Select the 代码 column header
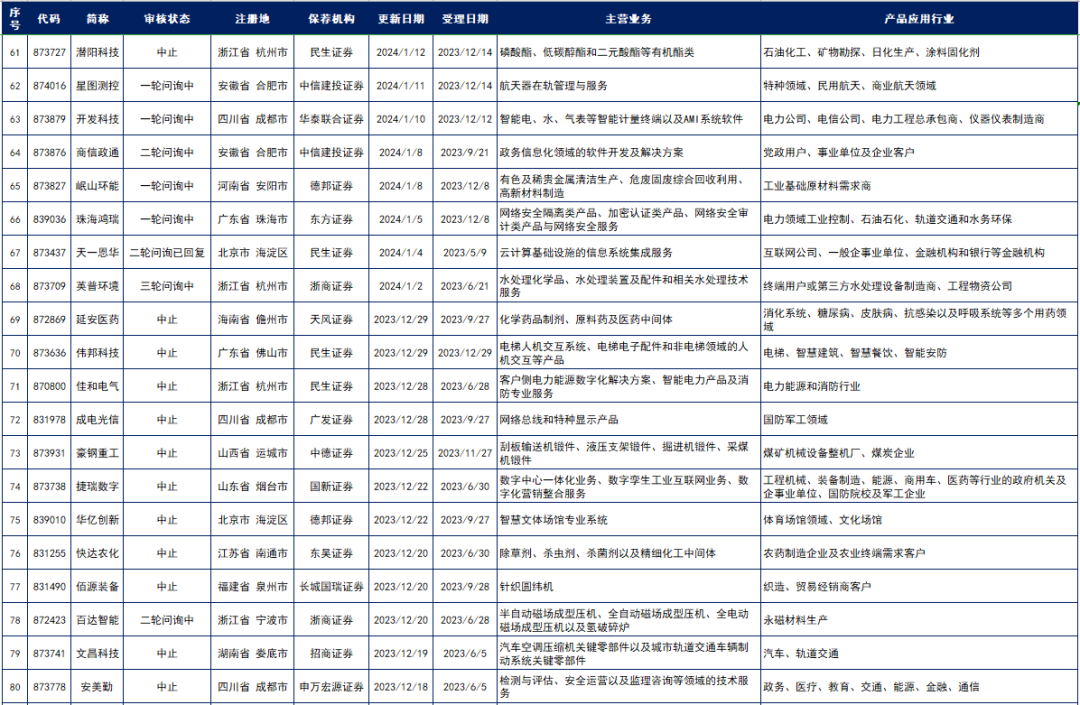The image size is (1080, 705). (x=49, y=19)
